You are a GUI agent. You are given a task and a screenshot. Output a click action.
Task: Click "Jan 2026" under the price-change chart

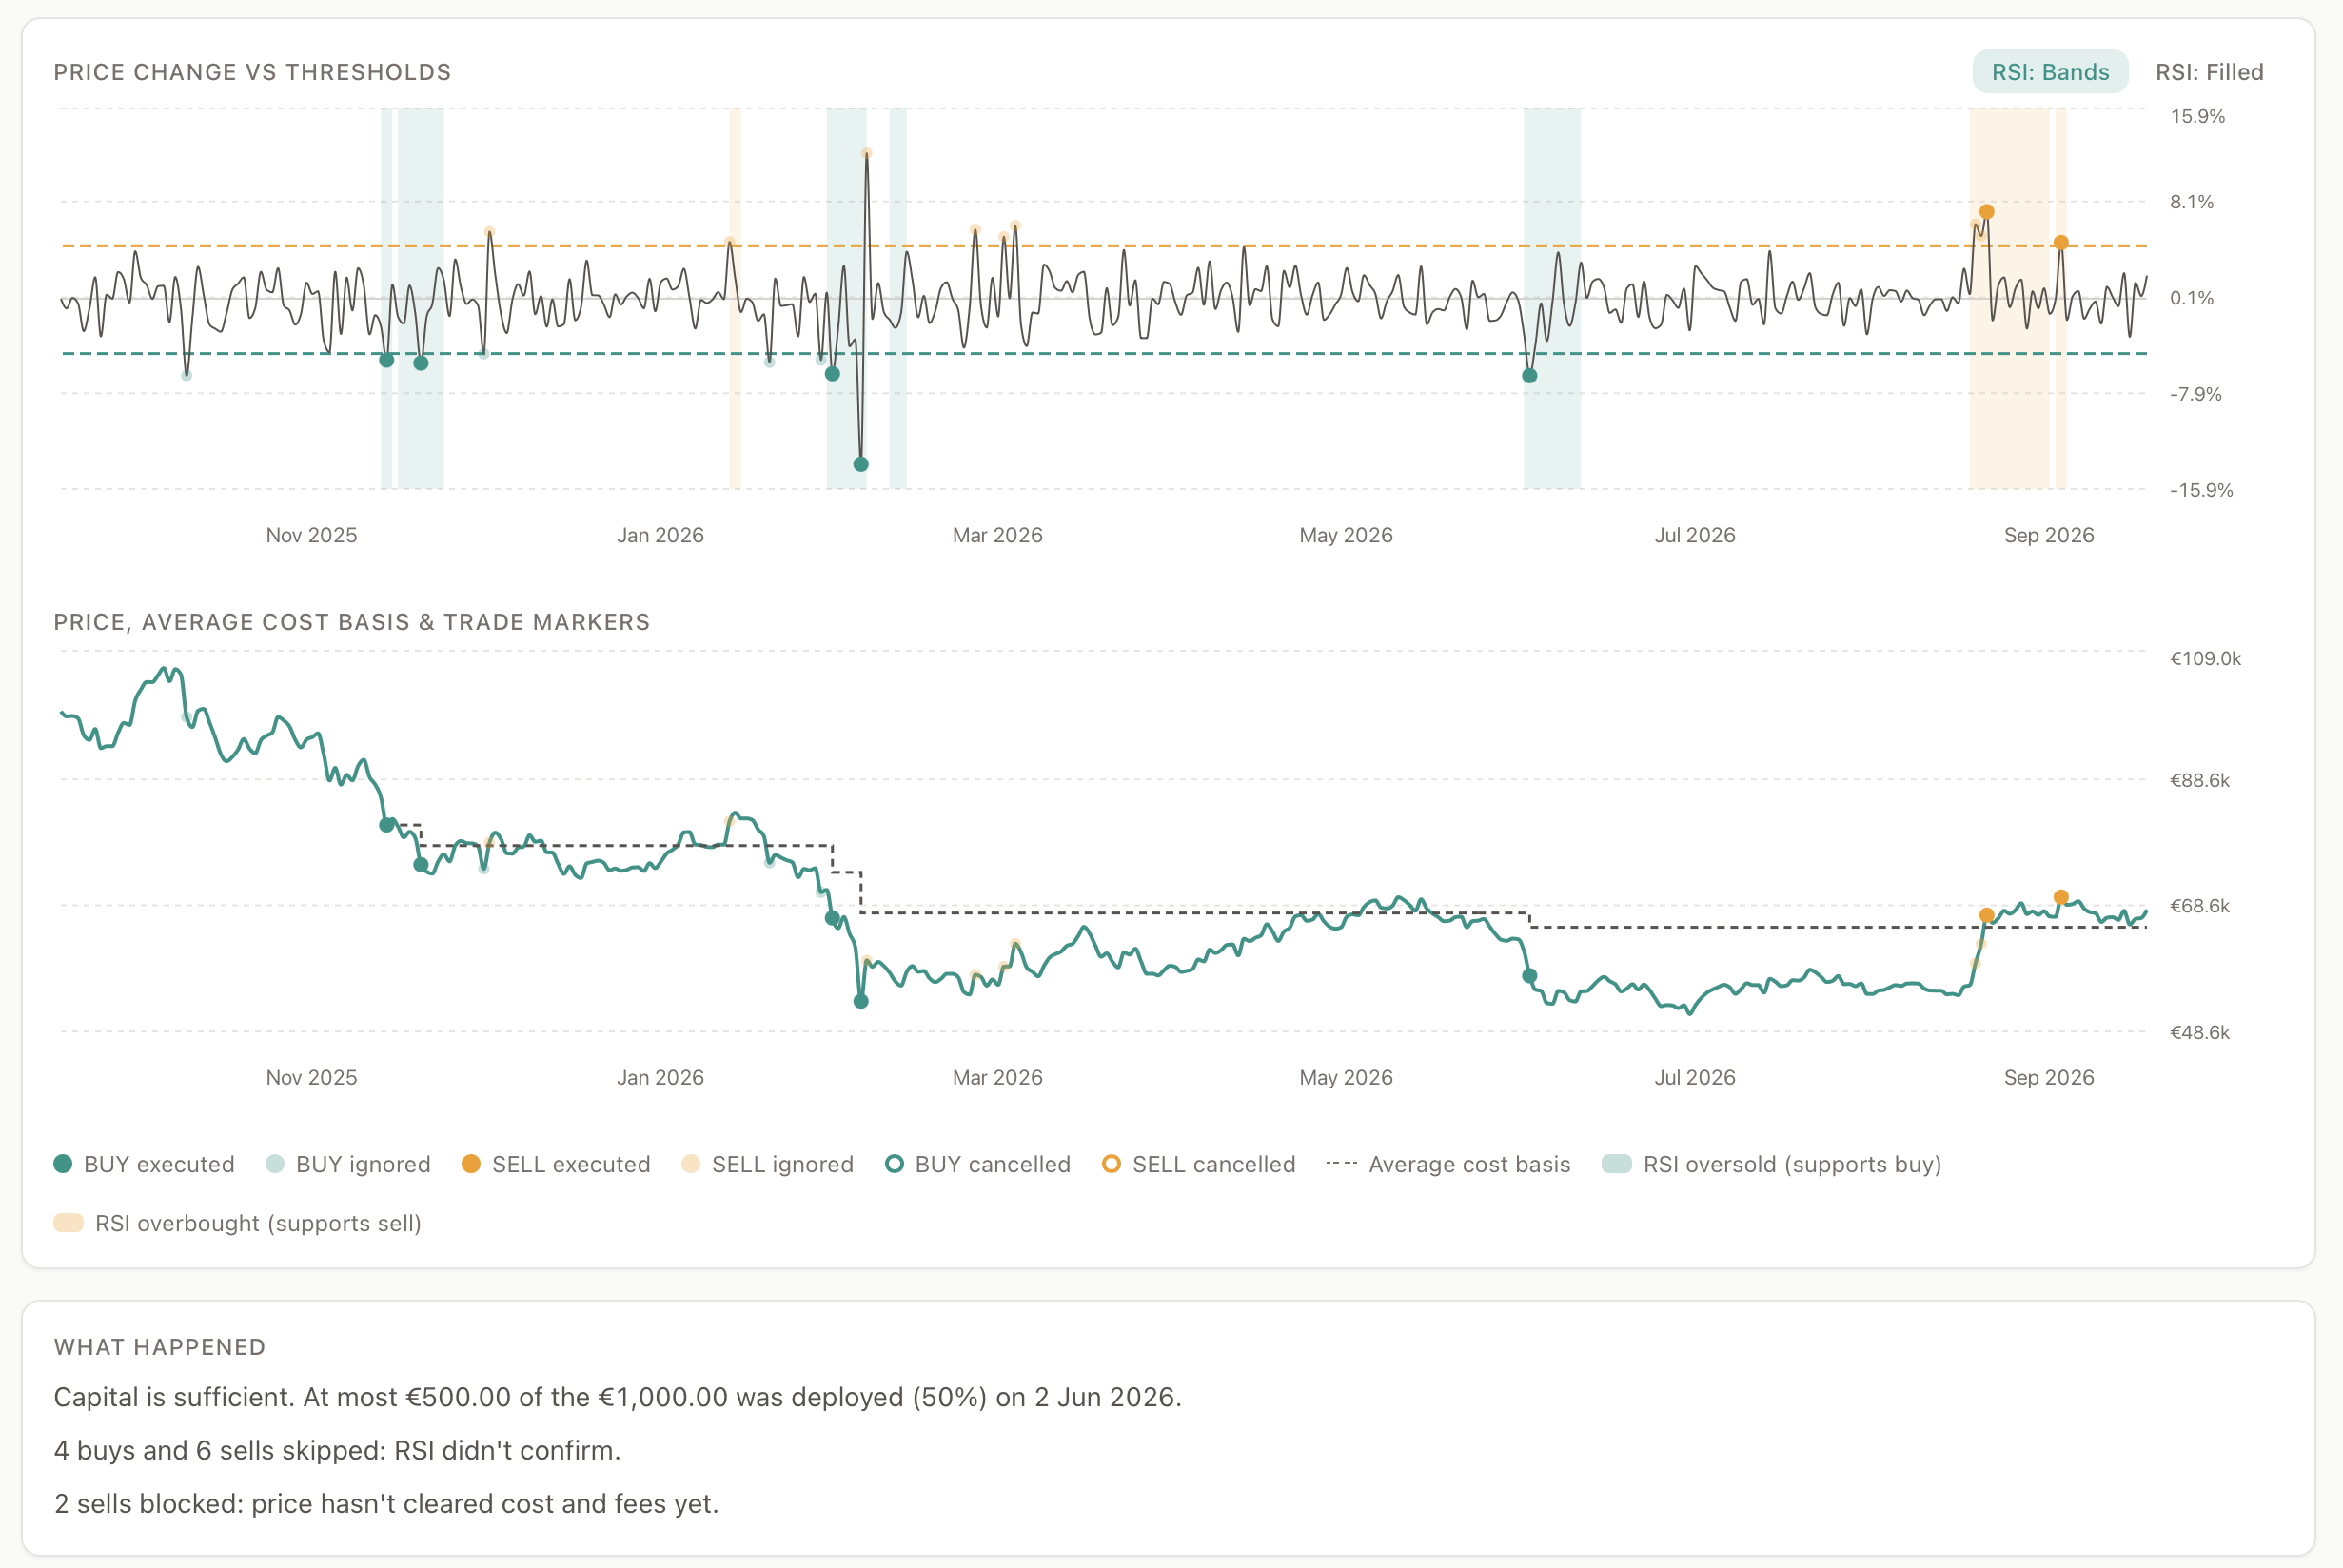pos(660,535)
